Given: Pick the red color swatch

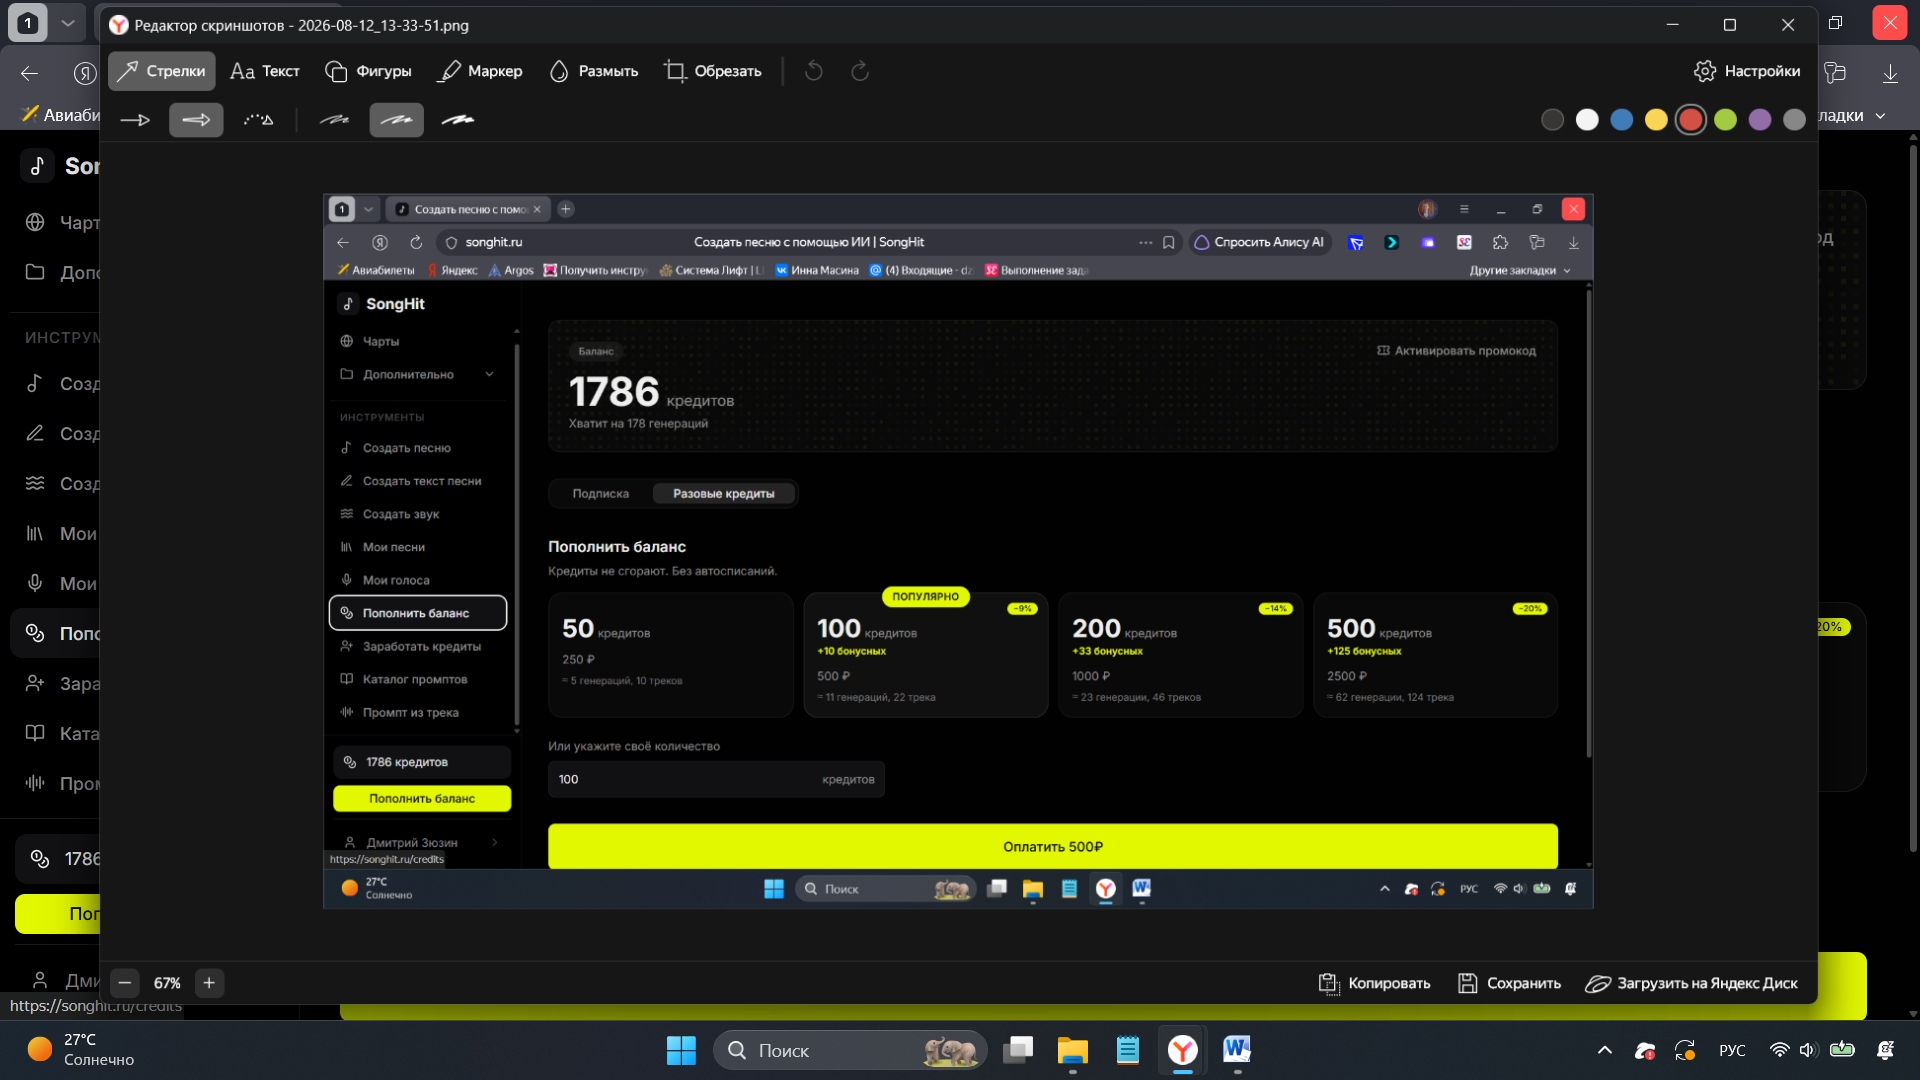Looking at the screenshot, I should click(x=1691, y=120).
